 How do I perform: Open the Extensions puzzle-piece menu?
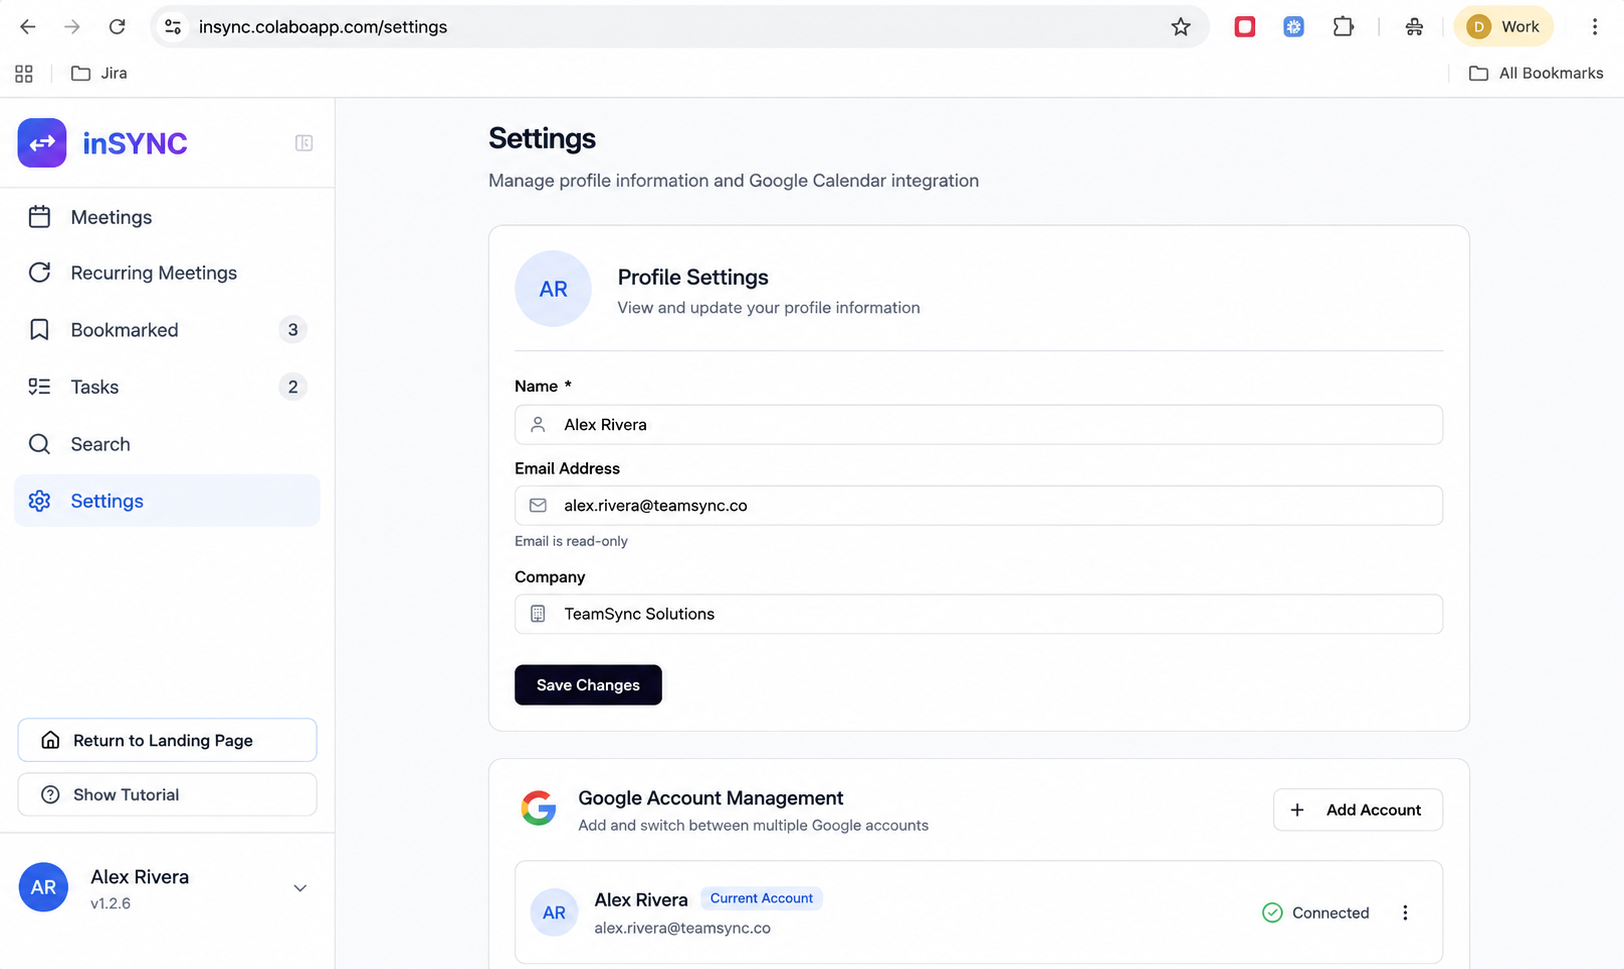pyautogui.click(x=1343, y=27)
